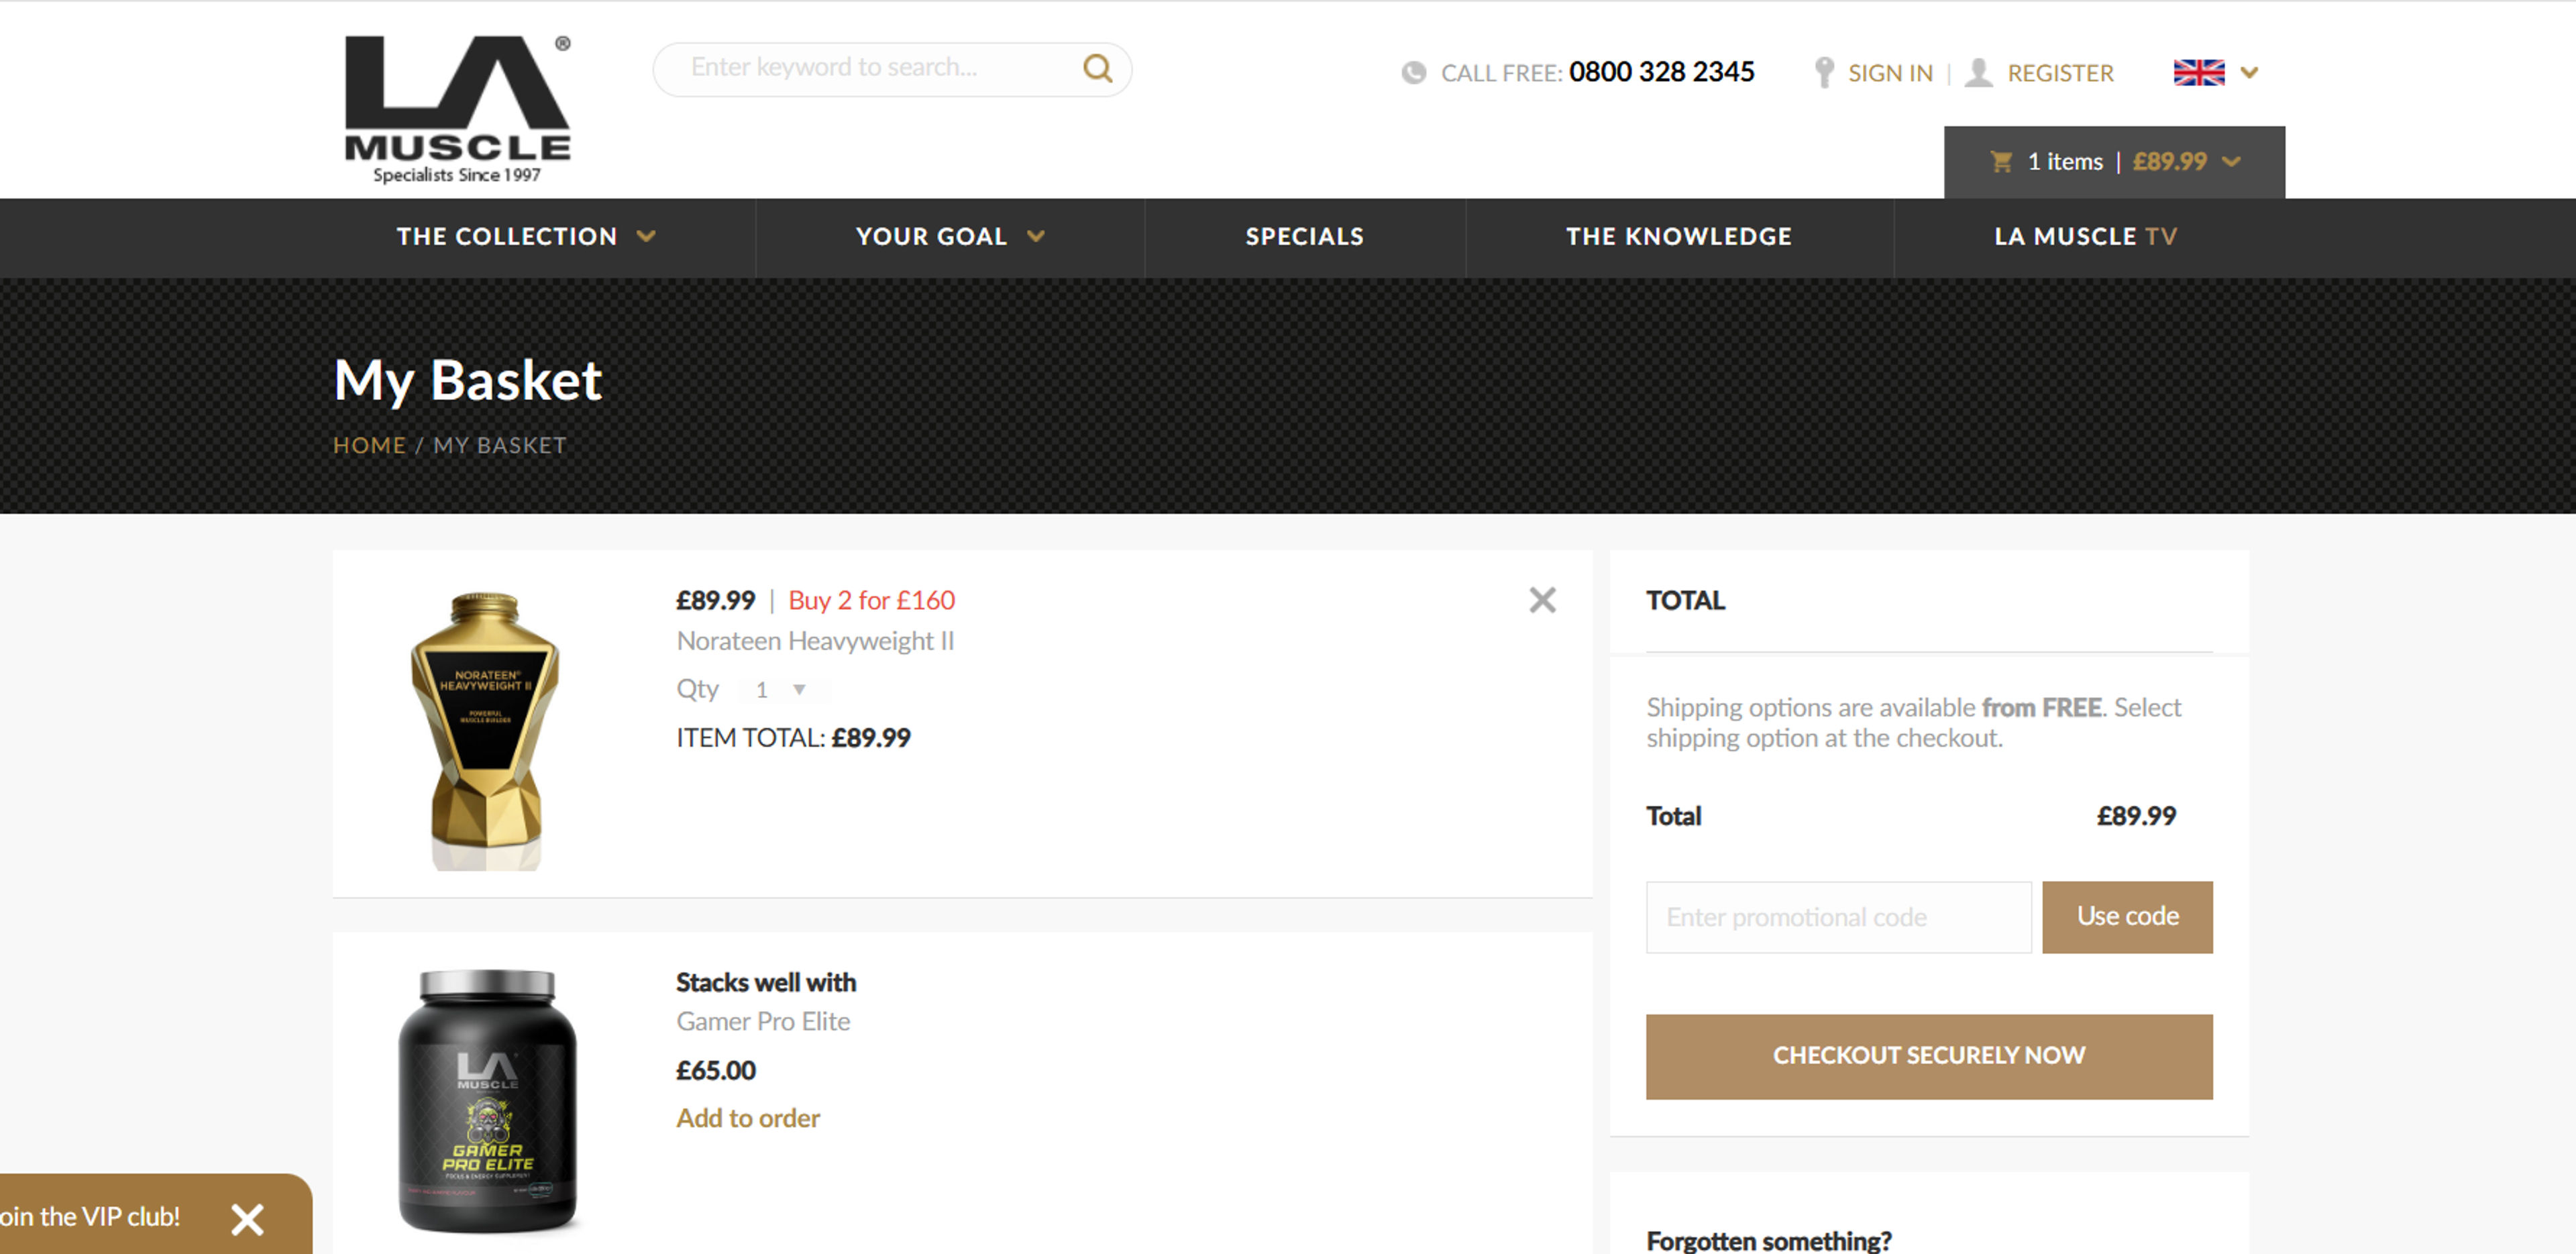The image size is (2576, 1254).
Task: Click the ITEM TOTAL: £89.99 text
Action: [793, 738]
